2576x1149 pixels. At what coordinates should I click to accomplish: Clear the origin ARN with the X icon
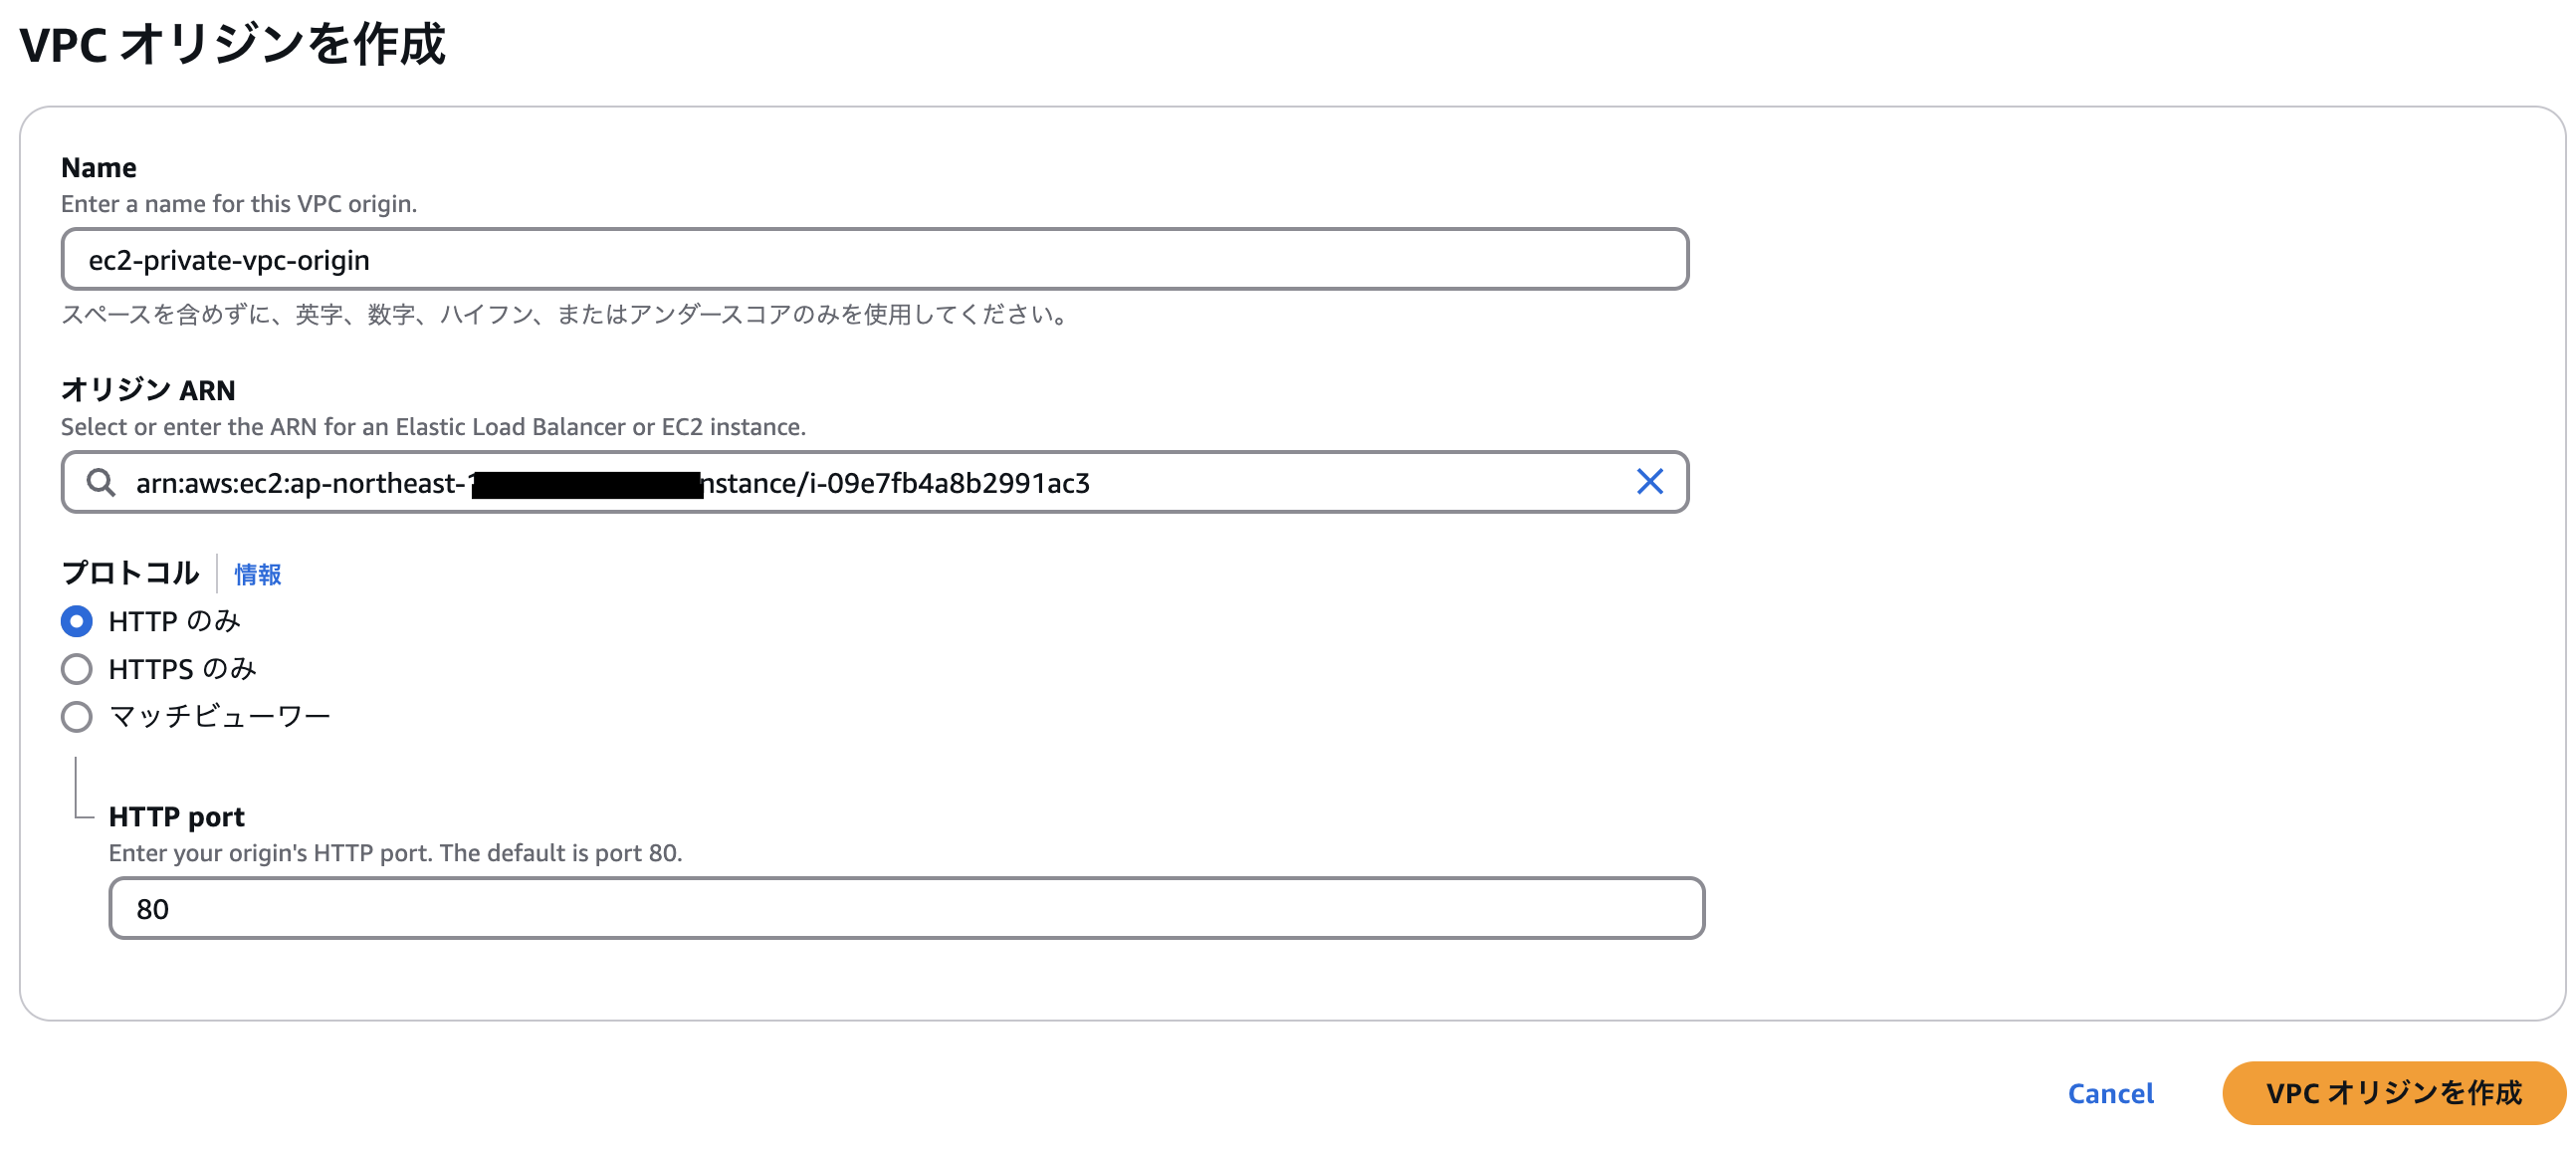(x=1649, y=482)
